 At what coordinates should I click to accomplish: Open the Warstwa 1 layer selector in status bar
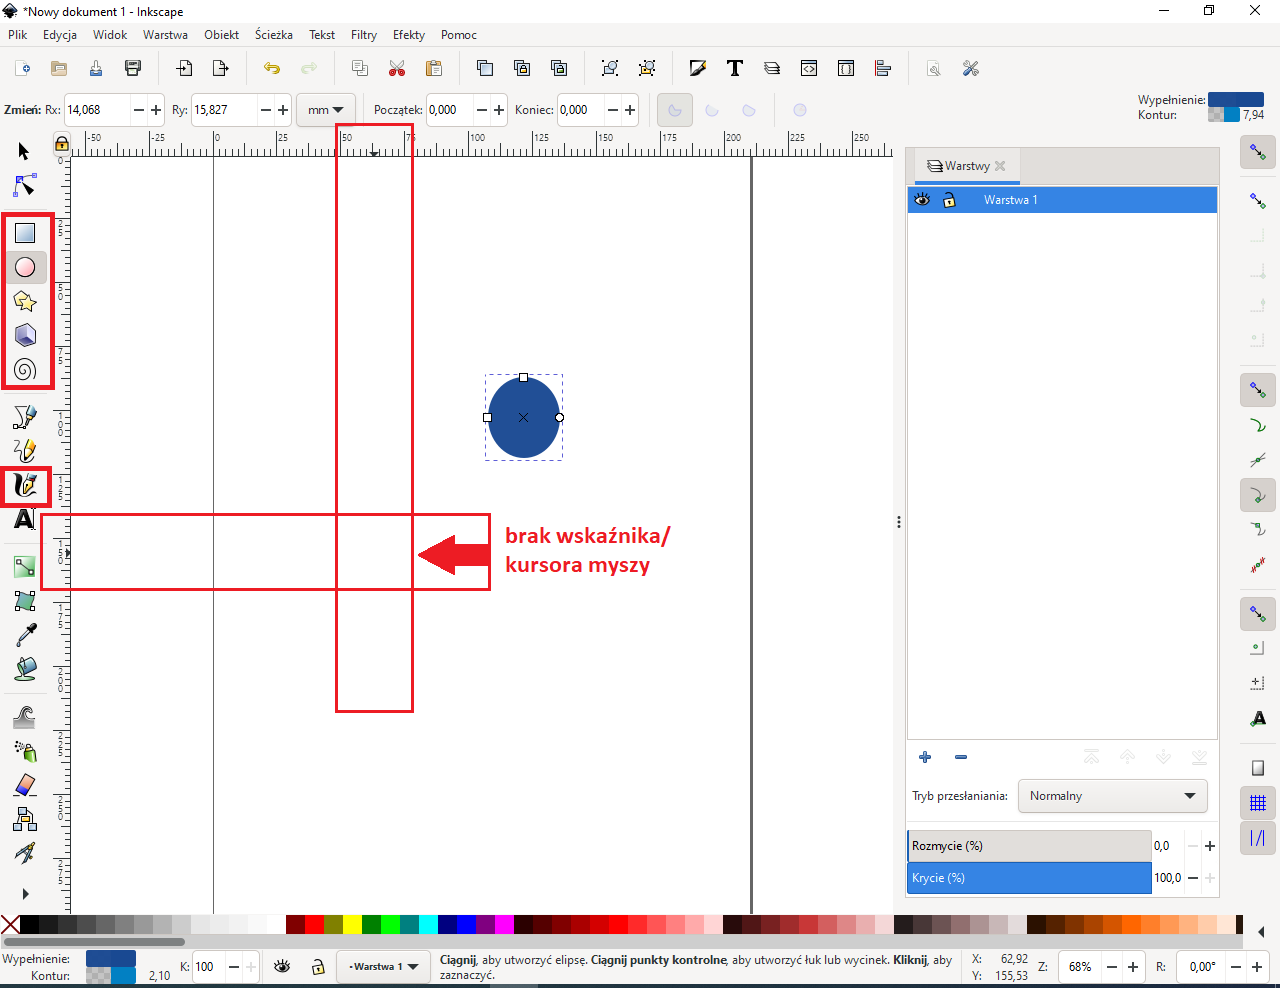(383, 967)
